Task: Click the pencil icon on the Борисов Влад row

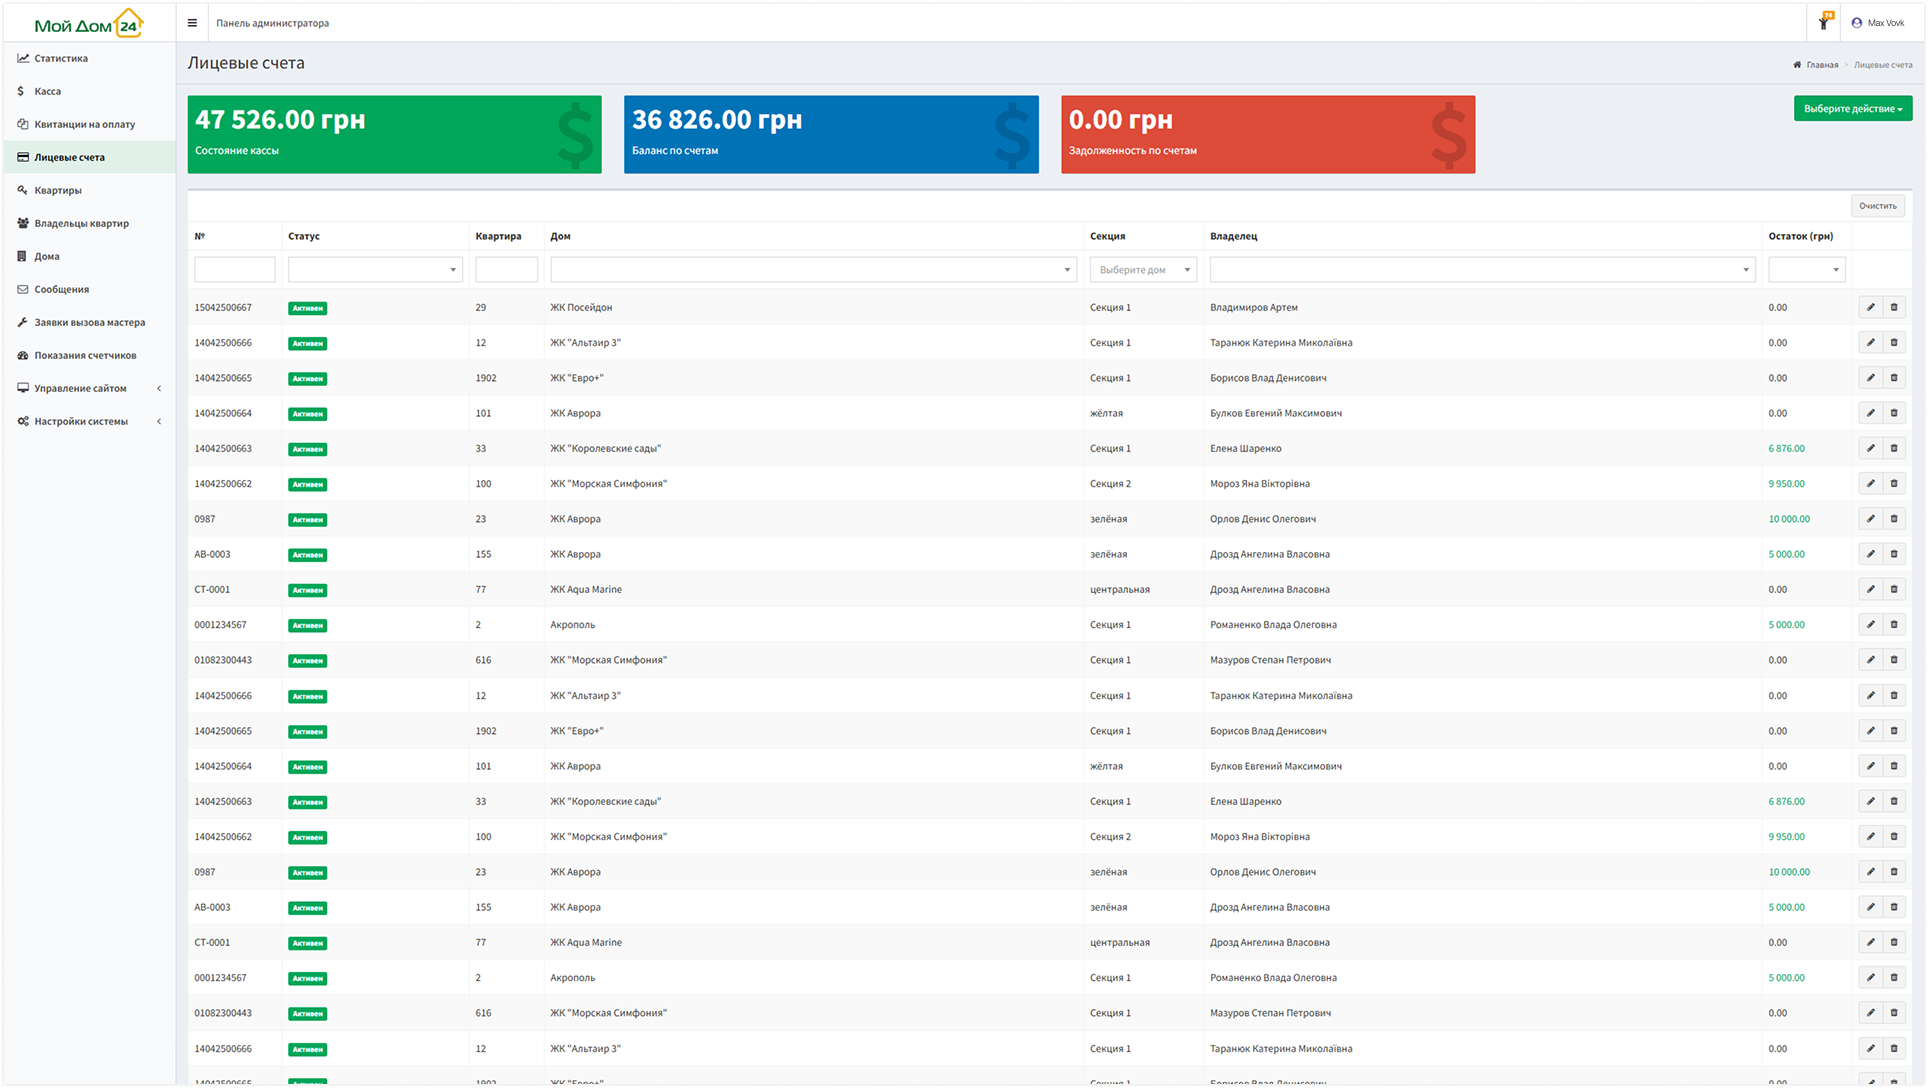Action: tap(1870, 378)
